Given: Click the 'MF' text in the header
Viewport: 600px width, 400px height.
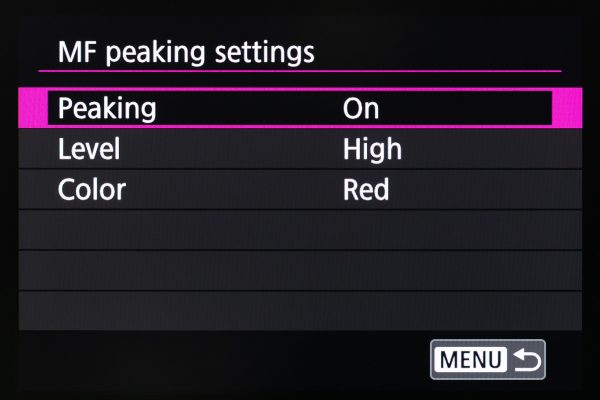Looking at the screenshot, I should pyautogui.click(x=77, y=52).
